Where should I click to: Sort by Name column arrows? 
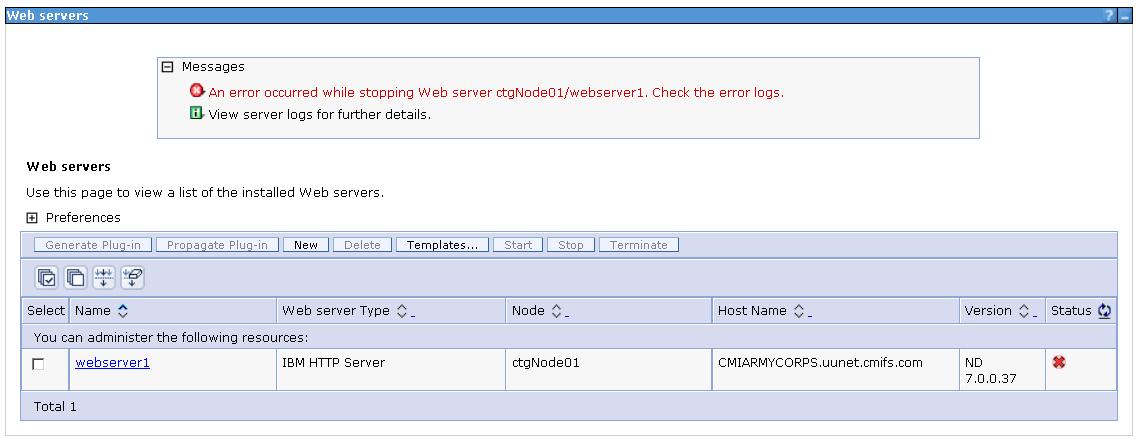[123, 311]
